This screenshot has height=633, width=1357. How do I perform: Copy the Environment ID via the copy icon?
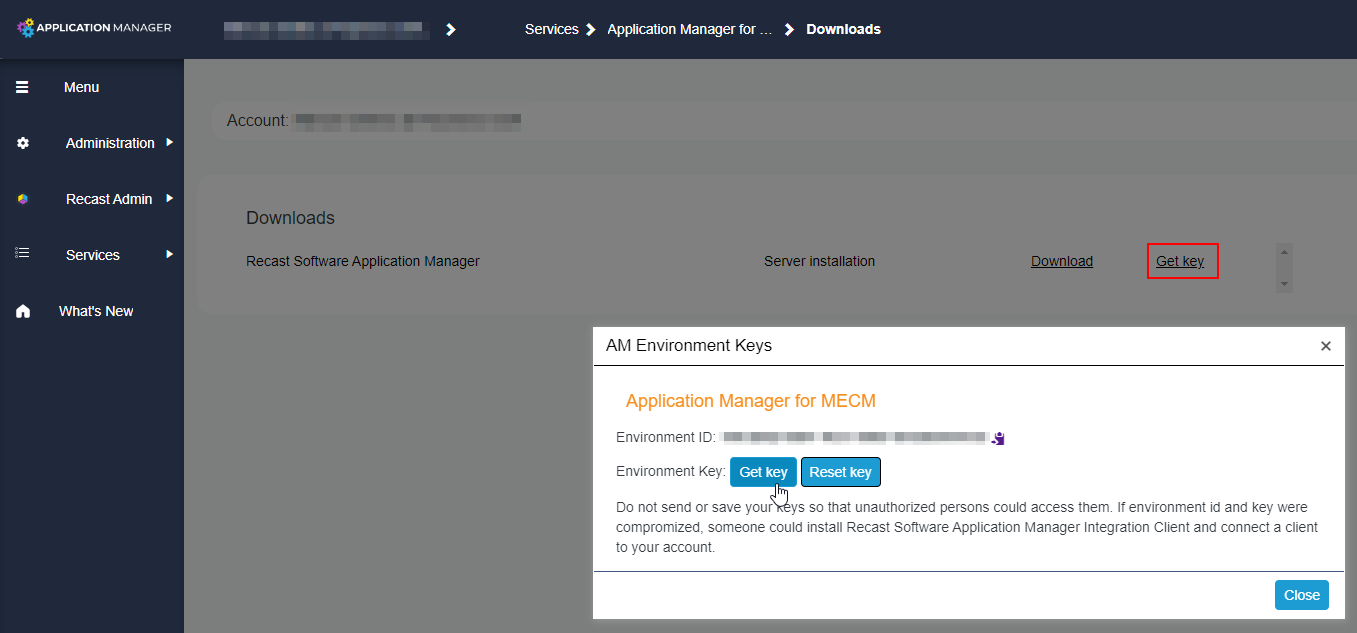(x=997, y=438)
